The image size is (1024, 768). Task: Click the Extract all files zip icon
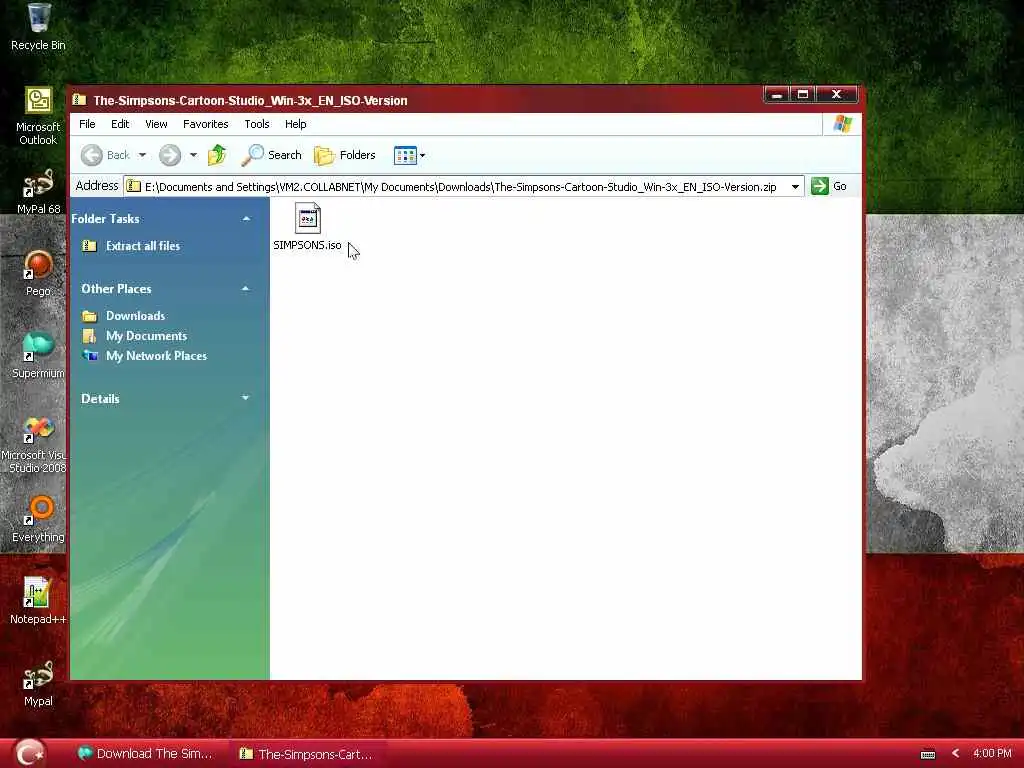[89, 246]
